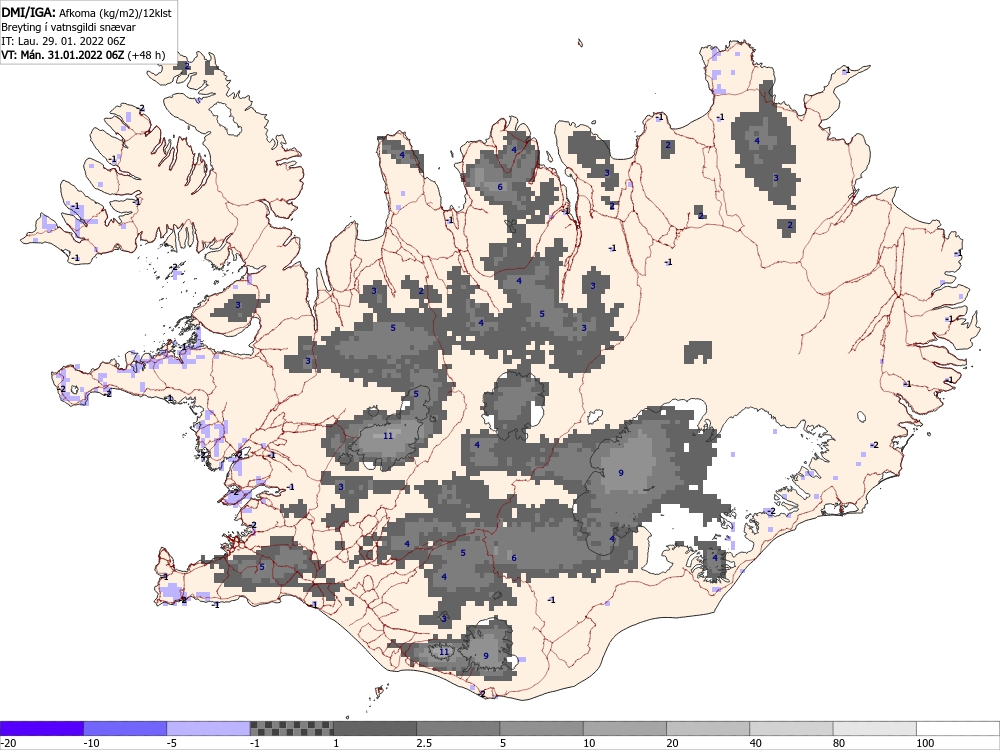Viewport: 1000px width, 750px height.
Task: Select the legend swatch between 10 and 20
Action: point(624,728)
